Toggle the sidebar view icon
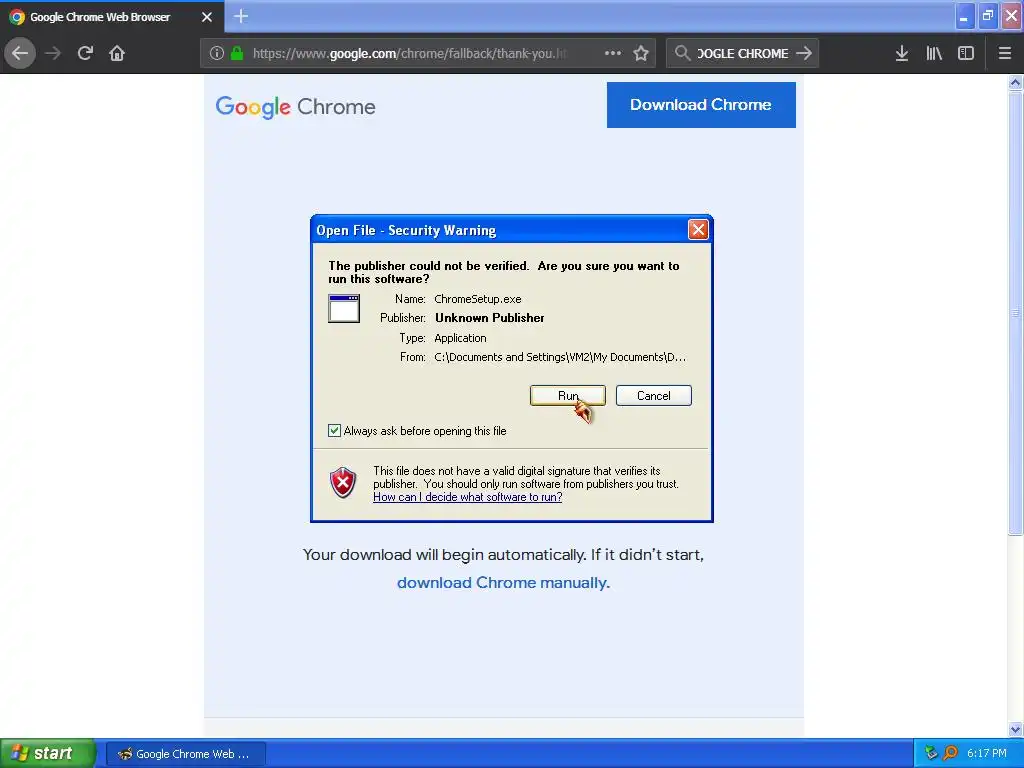1024x768 pixels. pyautogui.click(x=966, y=54)
